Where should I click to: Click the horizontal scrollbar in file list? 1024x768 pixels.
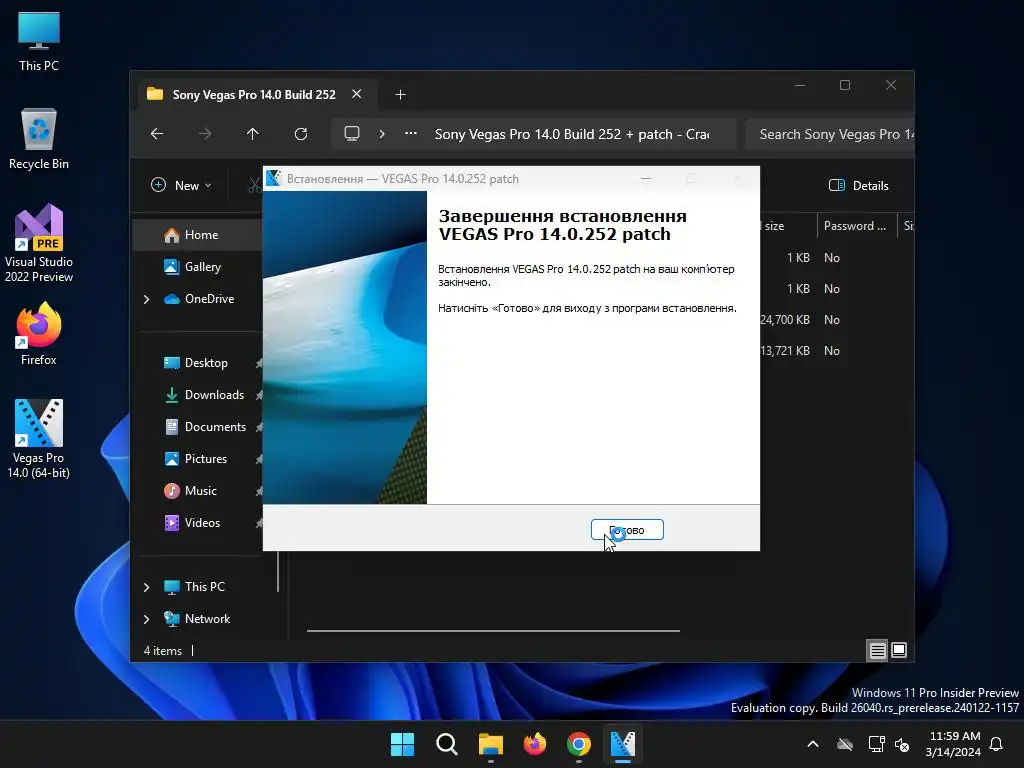point(493,631)
